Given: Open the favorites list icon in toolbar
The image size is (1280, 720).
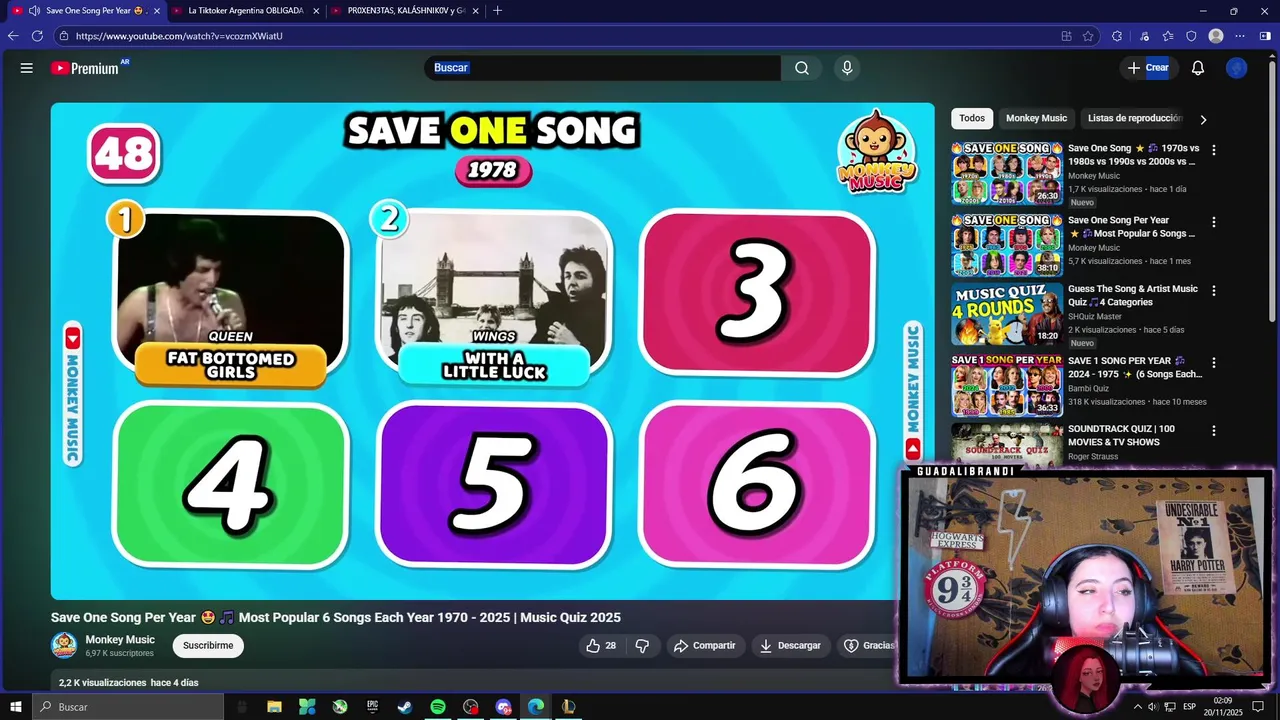Looking at the screenshot, I should pos(1168,36).
